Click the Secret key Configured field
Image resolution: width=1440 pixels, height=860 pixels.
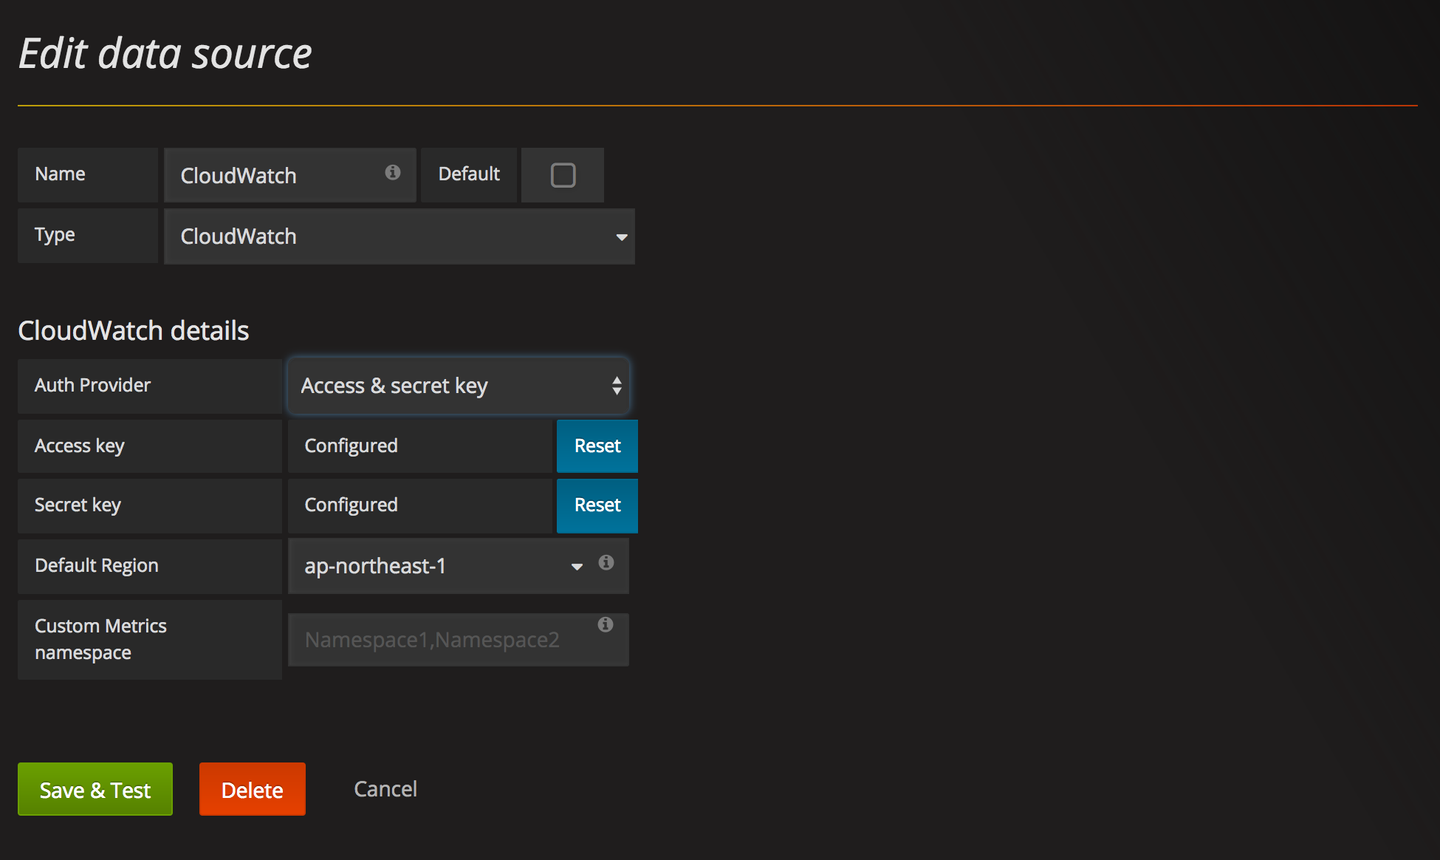click(x=420, y=506)
